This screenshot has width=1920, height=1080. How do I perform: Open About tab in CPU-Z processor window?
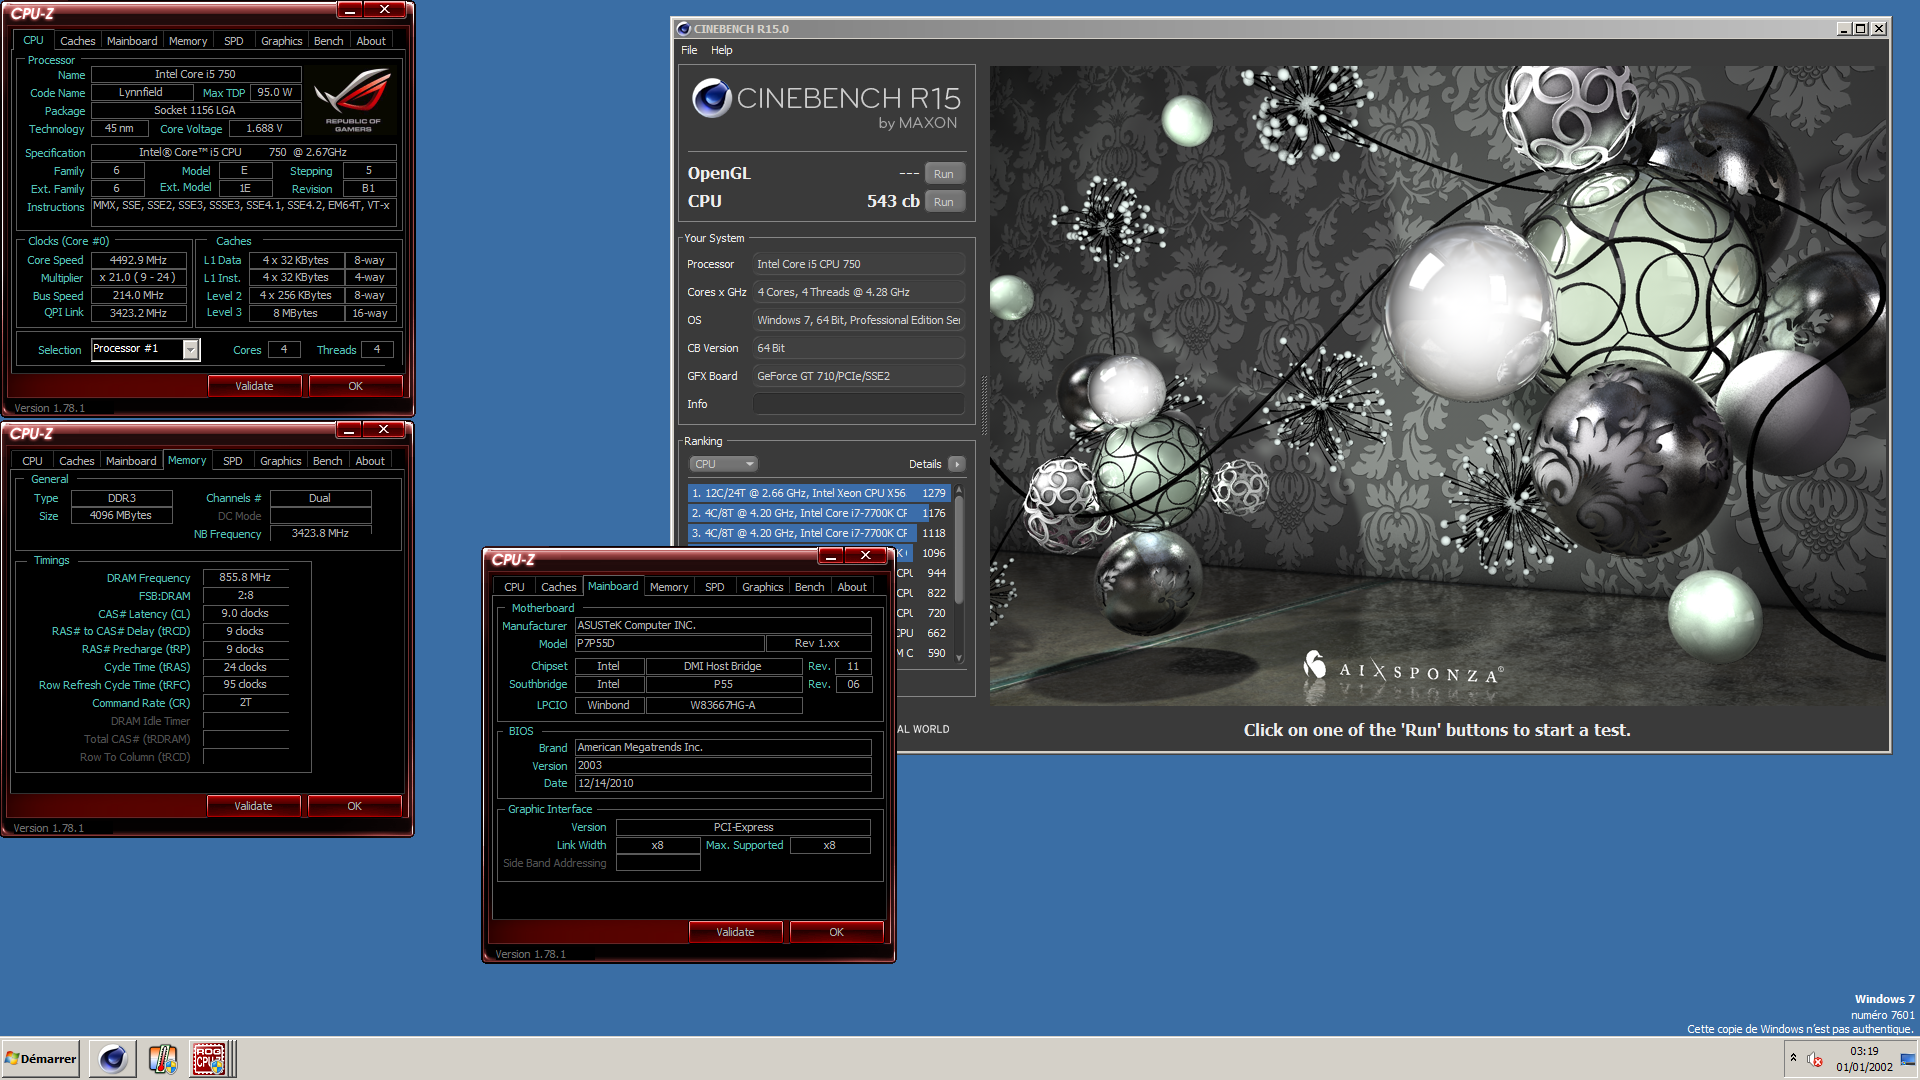click(371, 41)
